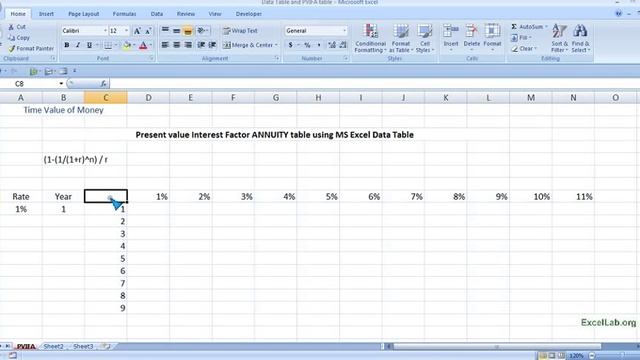The width and height of the screenshot is (640, 360).
Task: Apply Comma Style format
Action: 319,45
